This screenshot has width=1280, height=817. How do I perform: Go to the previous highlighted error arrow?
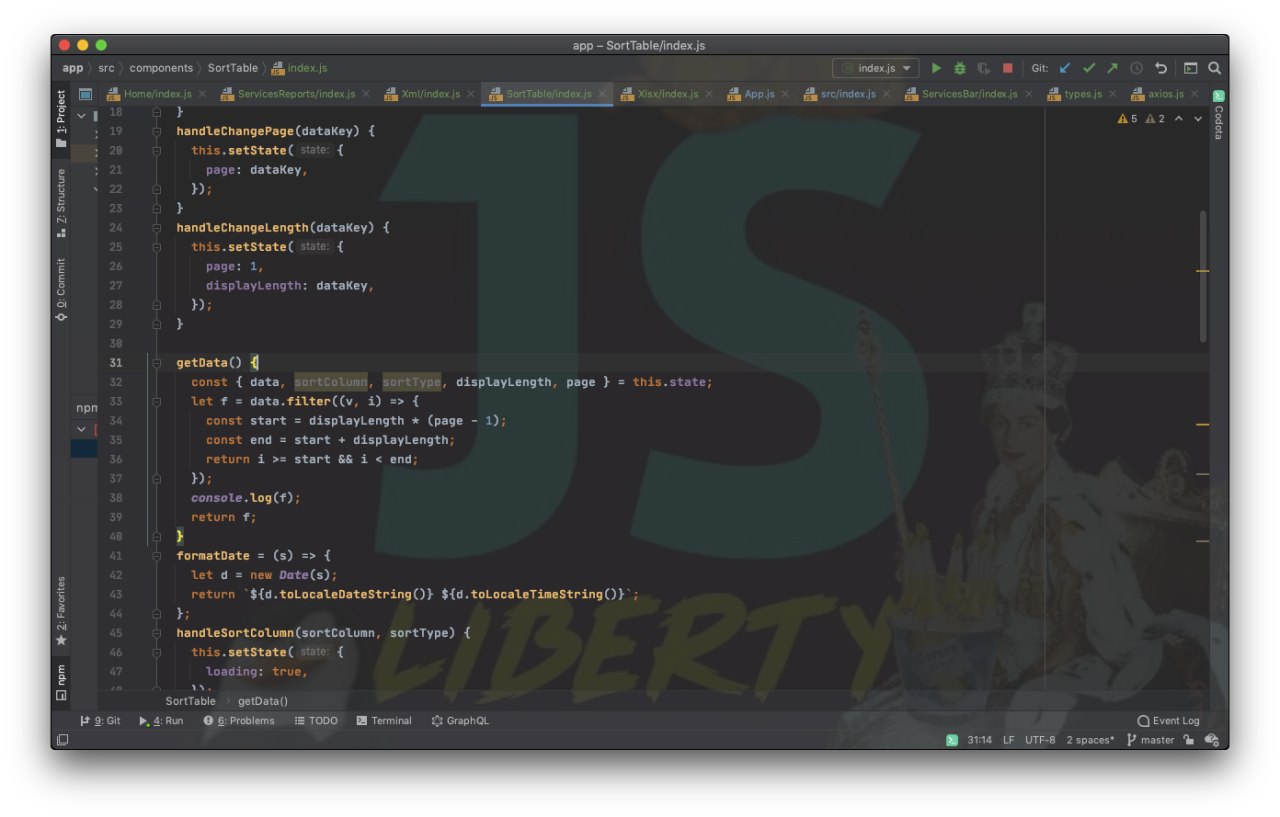pyautogui.click(x=1178, y=119)
